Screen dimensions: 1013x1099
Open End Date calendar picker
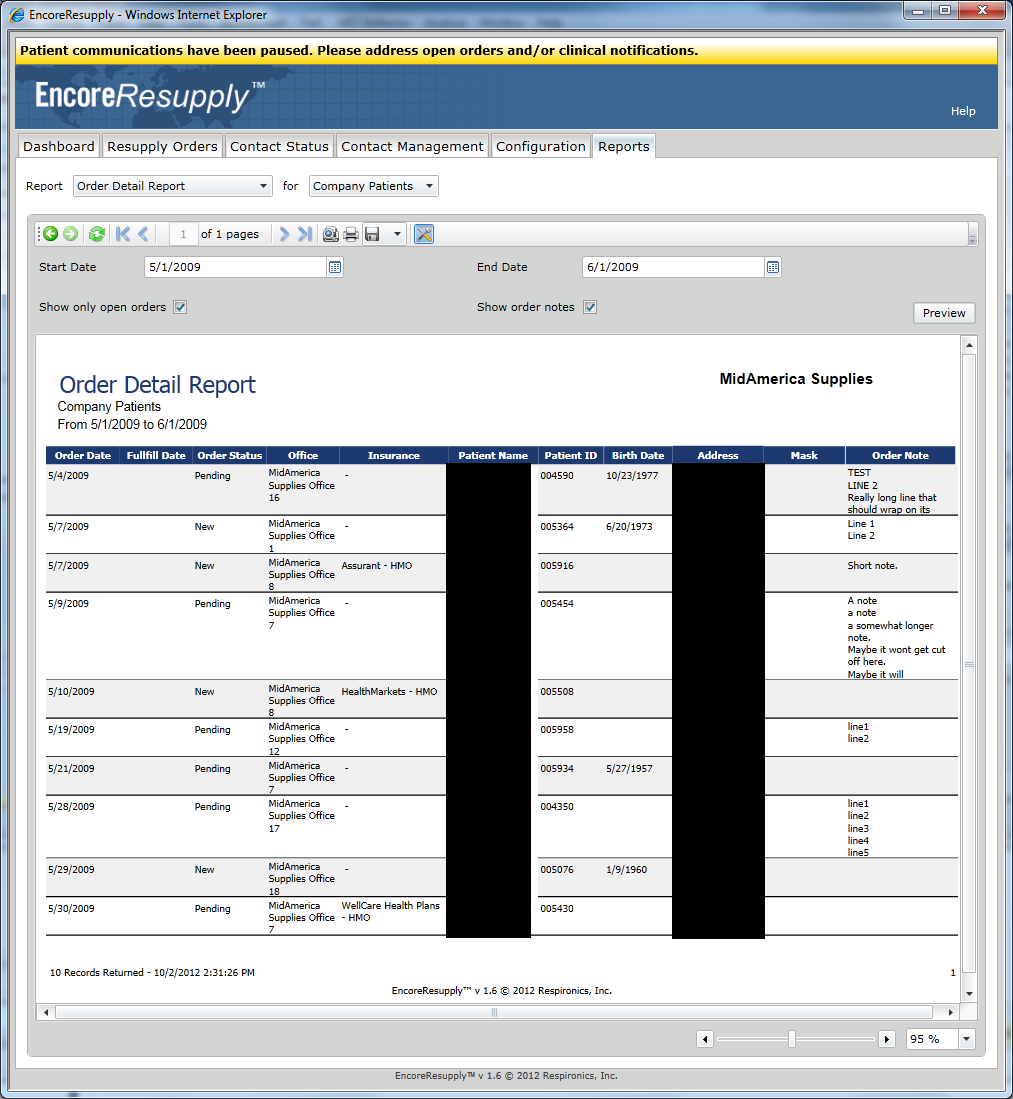click(x=773, y=267)
